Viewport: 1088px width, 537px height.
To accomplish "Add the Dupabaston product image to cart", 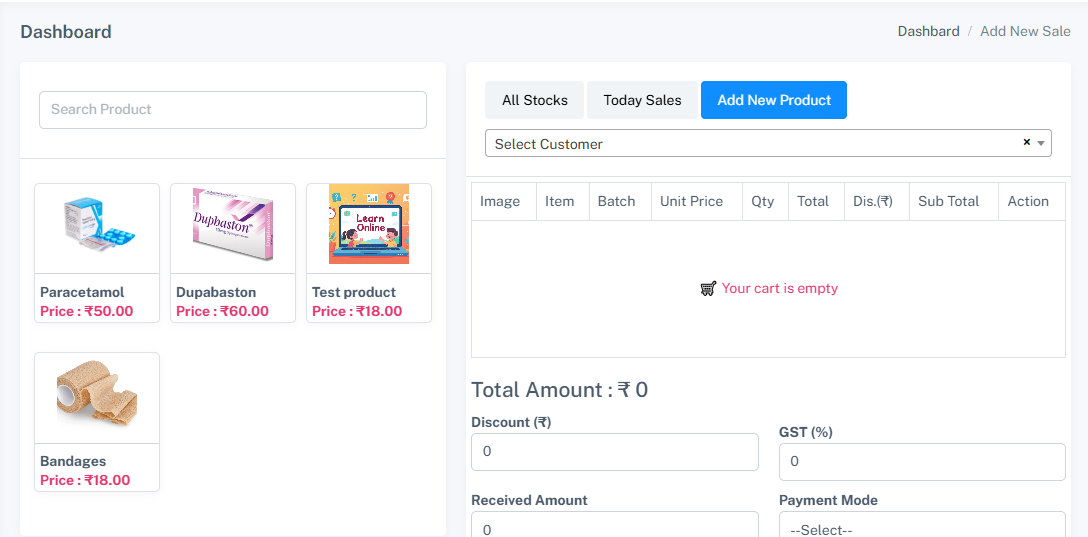I will pyautogui.click(x=233, y=228).
